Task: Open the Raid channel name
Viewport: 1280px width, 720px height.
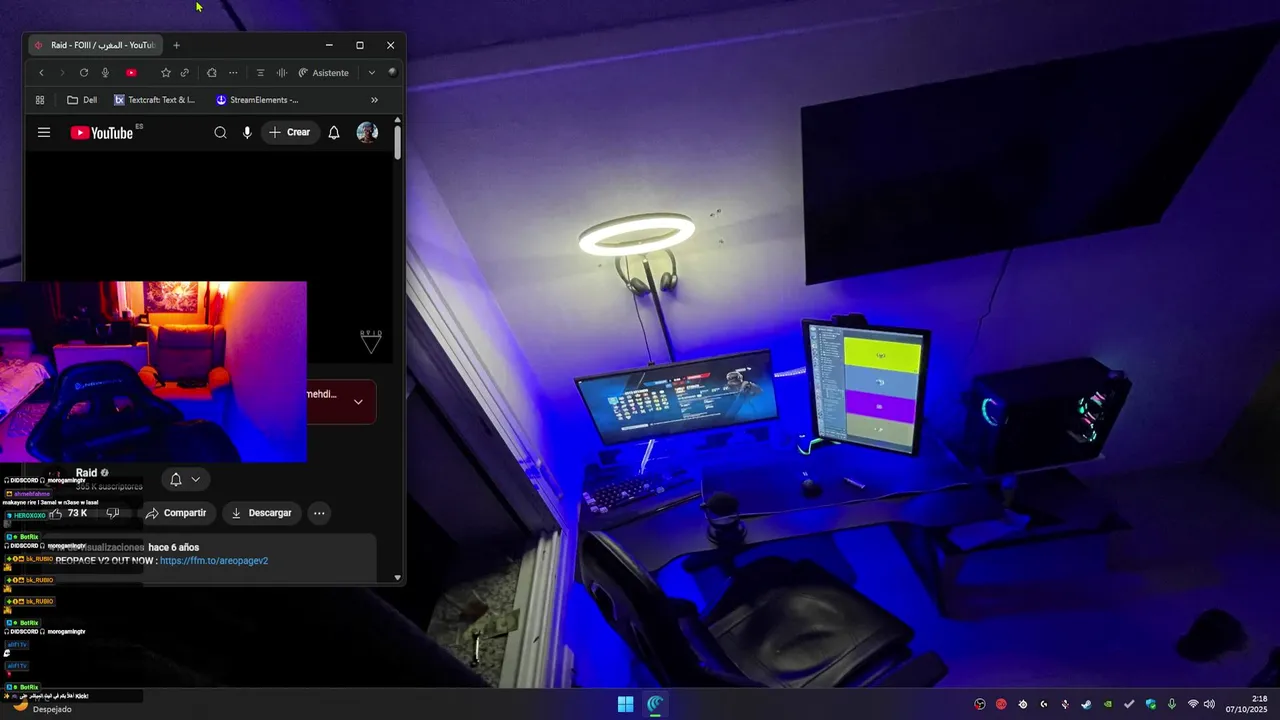Action: 87,473
